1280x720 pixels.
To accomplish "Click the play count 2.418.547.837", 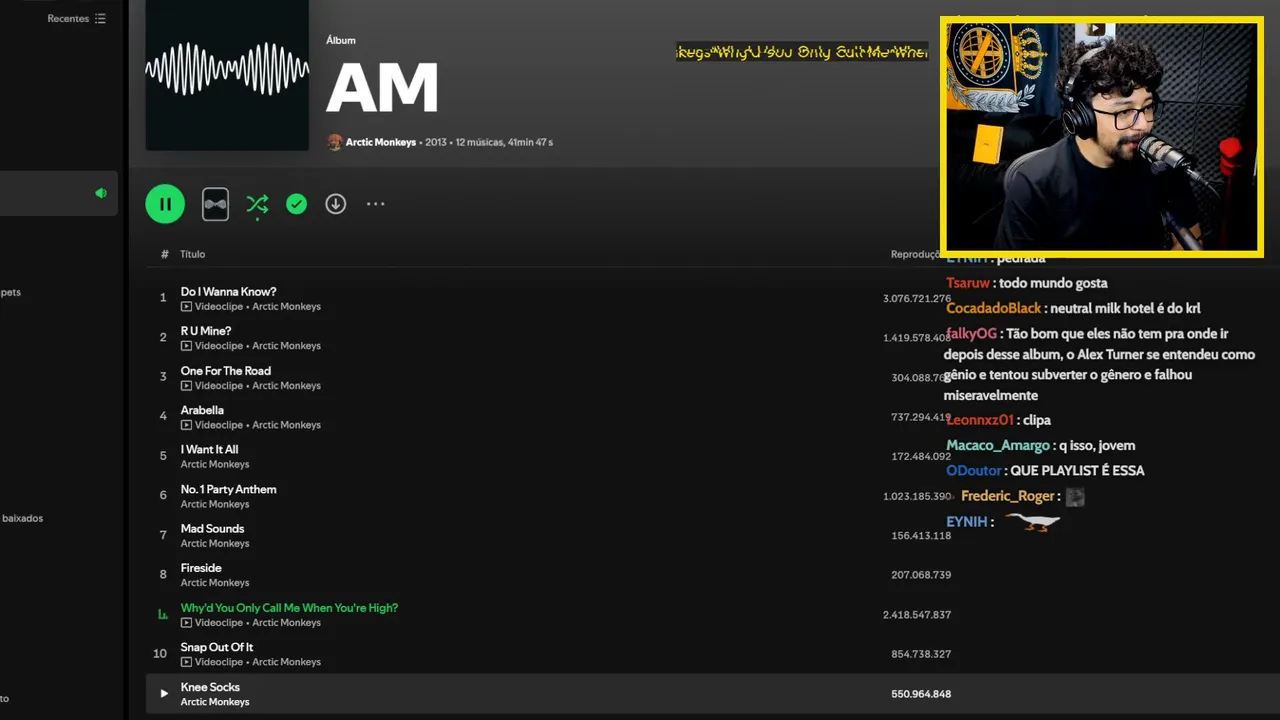I will coord(917,615).
